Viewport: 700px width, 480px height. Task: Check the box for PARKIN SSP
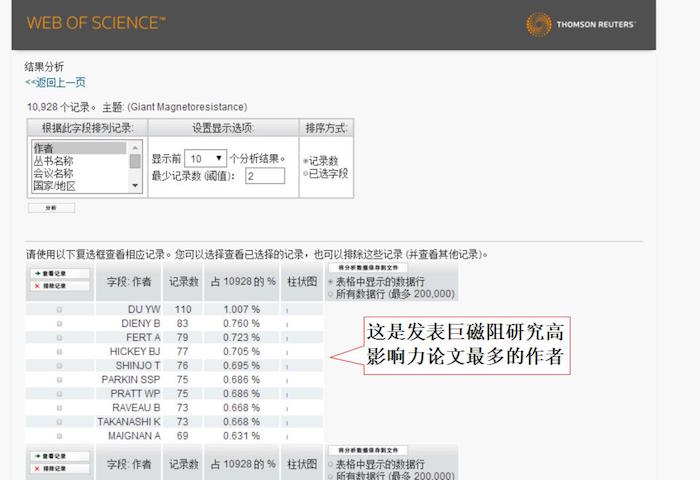pos(59,380)
